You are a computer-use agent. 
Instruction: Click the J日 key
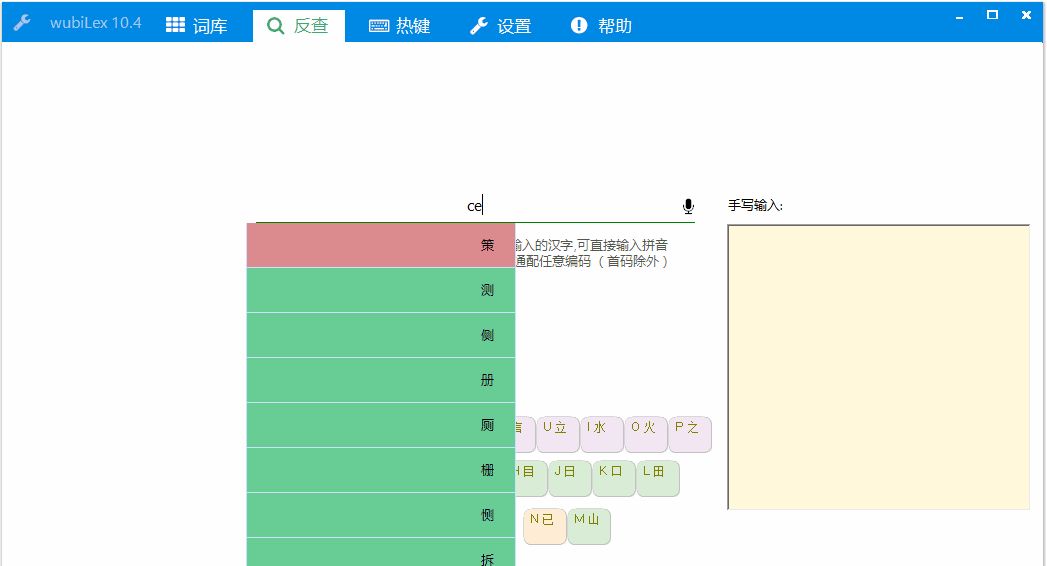pos(569,478)
